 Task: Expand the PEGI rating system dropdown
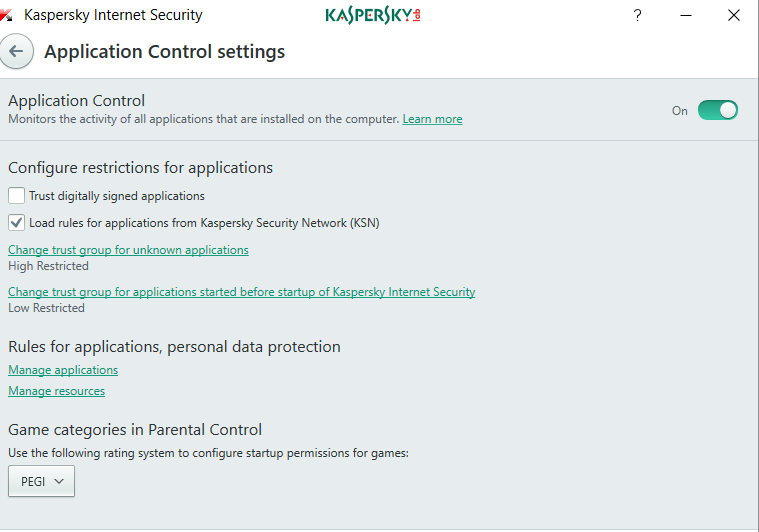(41, 482)
